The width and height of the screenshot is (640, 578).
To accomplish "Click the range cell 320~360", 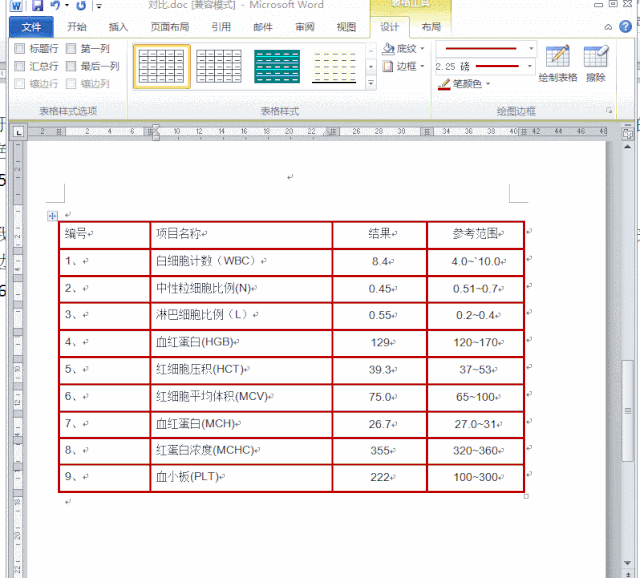I will tap(476, 451).
